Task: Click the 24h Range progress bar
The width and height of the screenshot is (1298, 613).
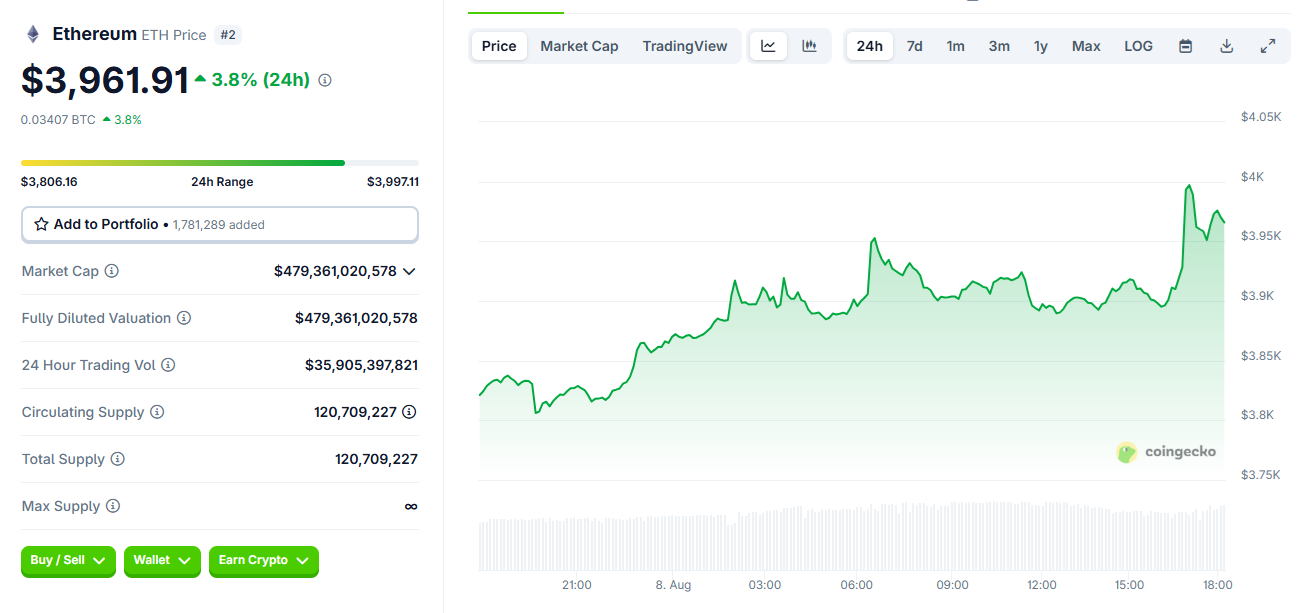Action: (x=219, y=162)
